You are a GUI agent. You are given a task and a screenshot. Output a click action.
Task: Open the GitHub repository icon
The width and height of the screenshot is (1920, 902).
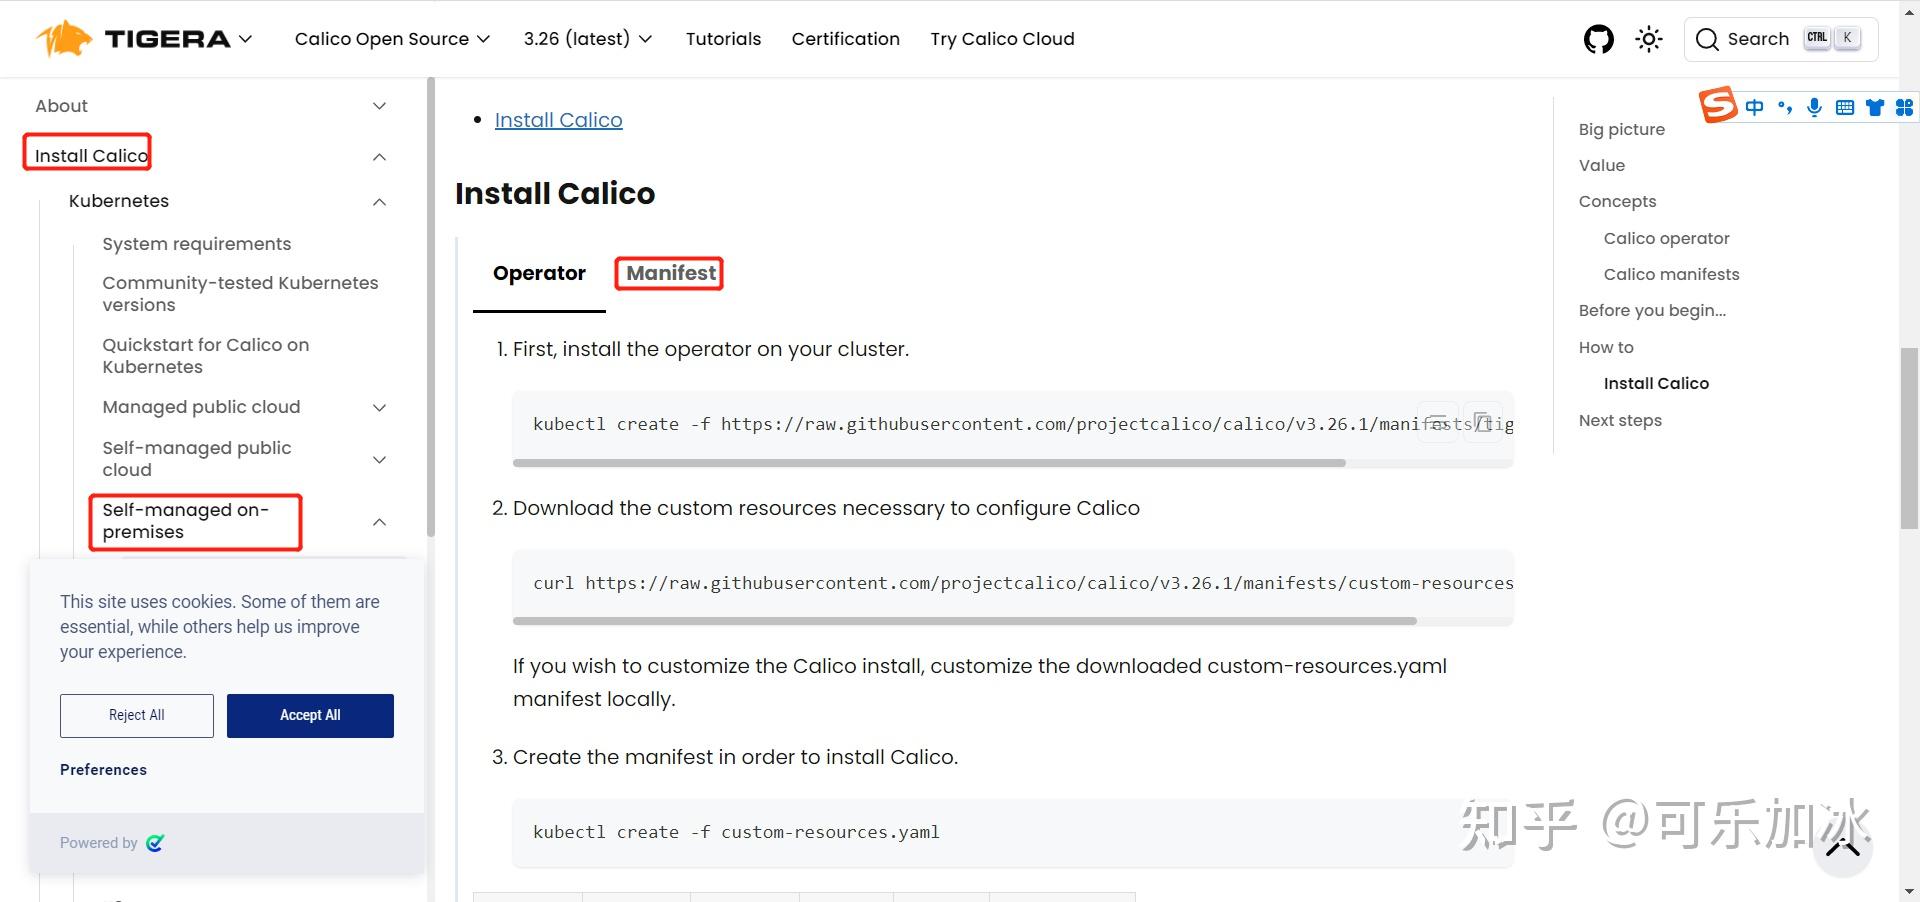click(x=1598, y=39)
